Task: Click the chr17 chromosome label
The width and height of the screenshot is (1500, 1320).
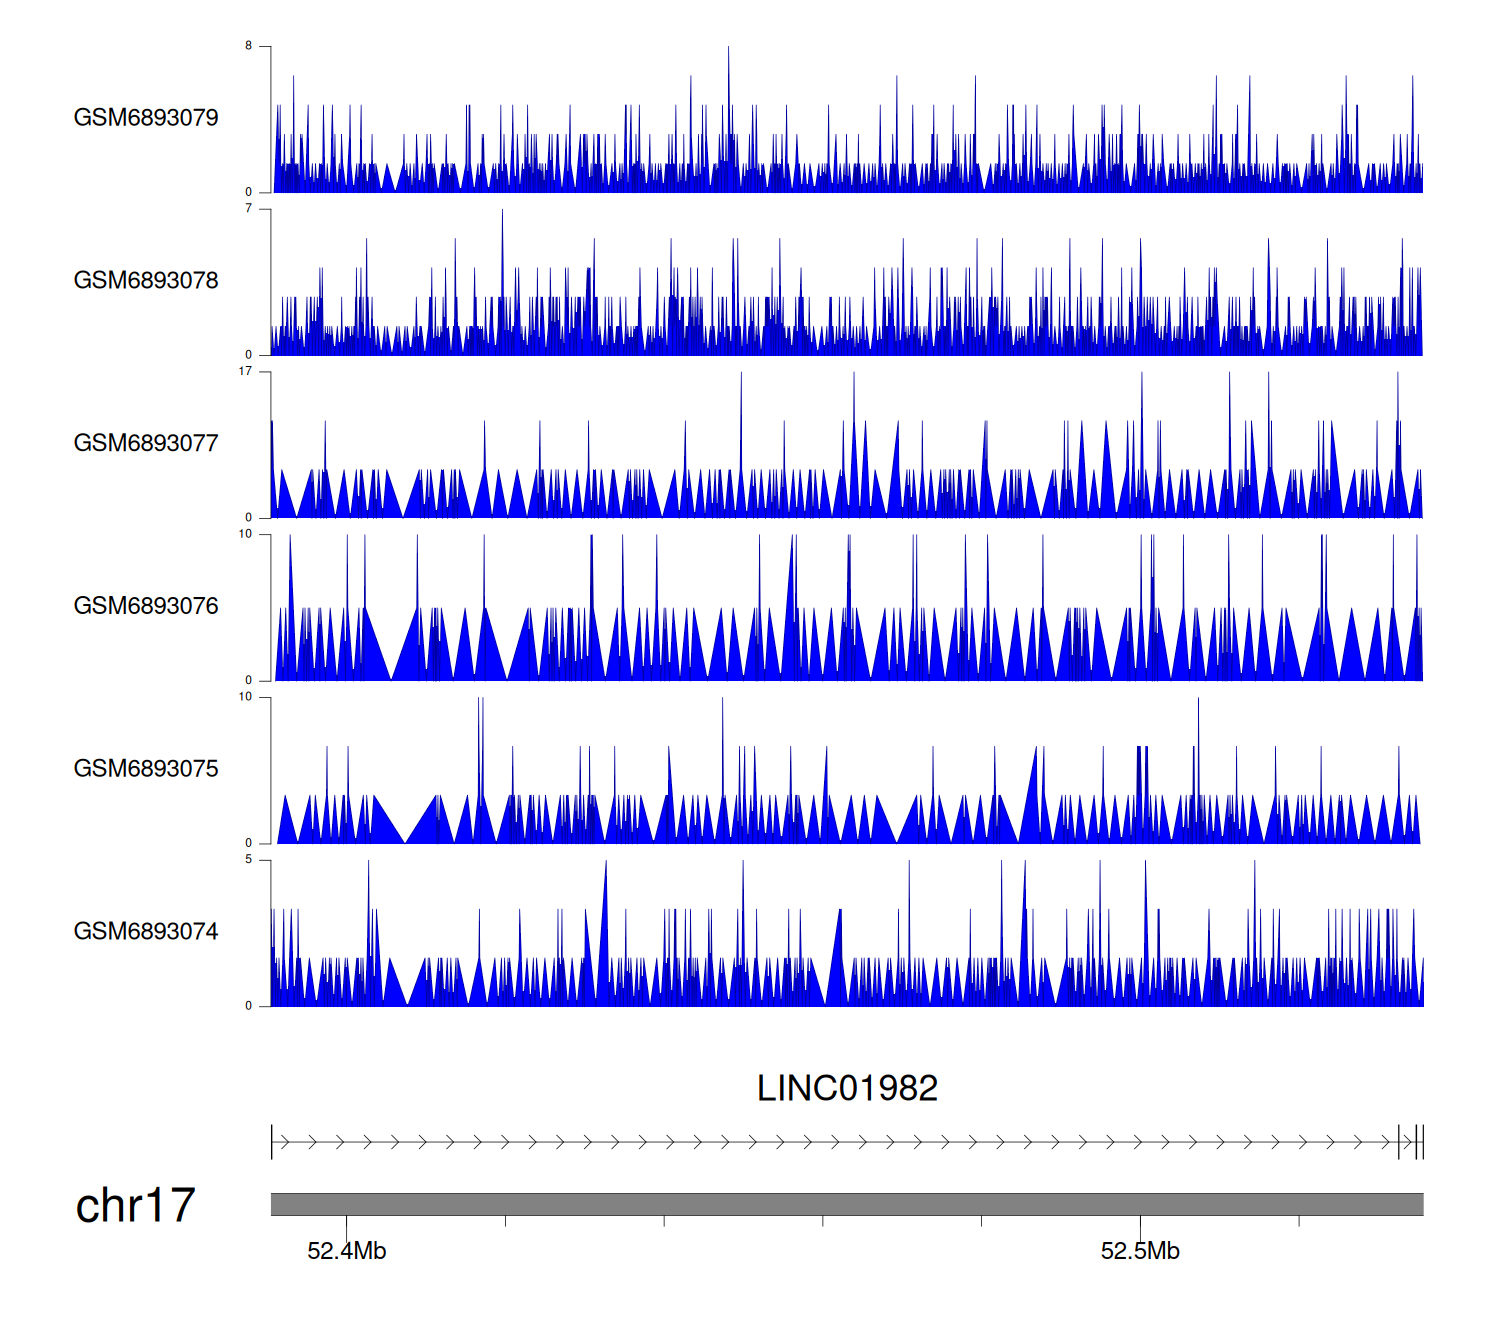Action: (x=135, y=1206)
